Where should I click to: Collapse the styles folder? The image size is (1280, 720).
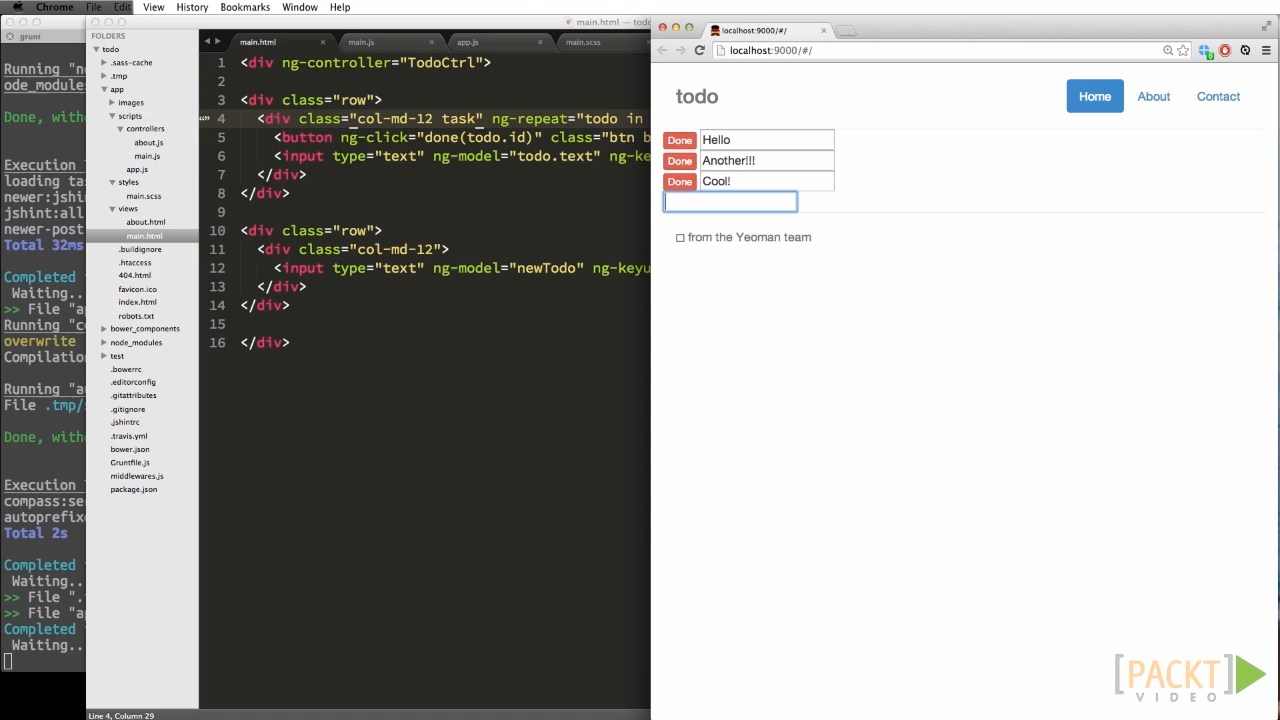pyautogui.click(x=112, y=182)
